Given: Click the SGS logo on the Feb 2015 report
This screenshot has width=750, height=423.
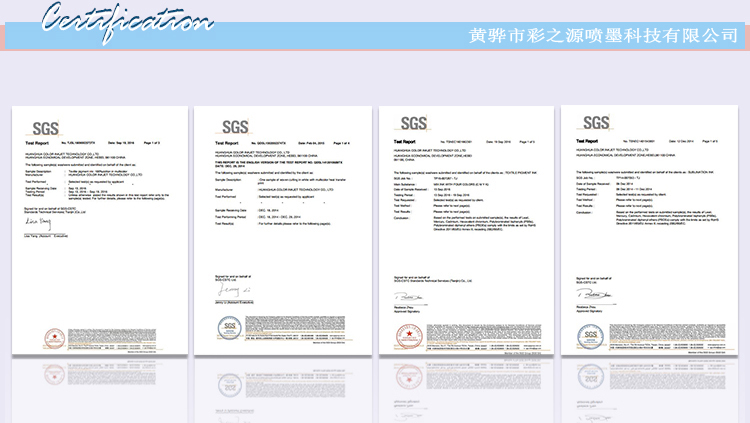Looking at the screenshot, I should 235,127.
